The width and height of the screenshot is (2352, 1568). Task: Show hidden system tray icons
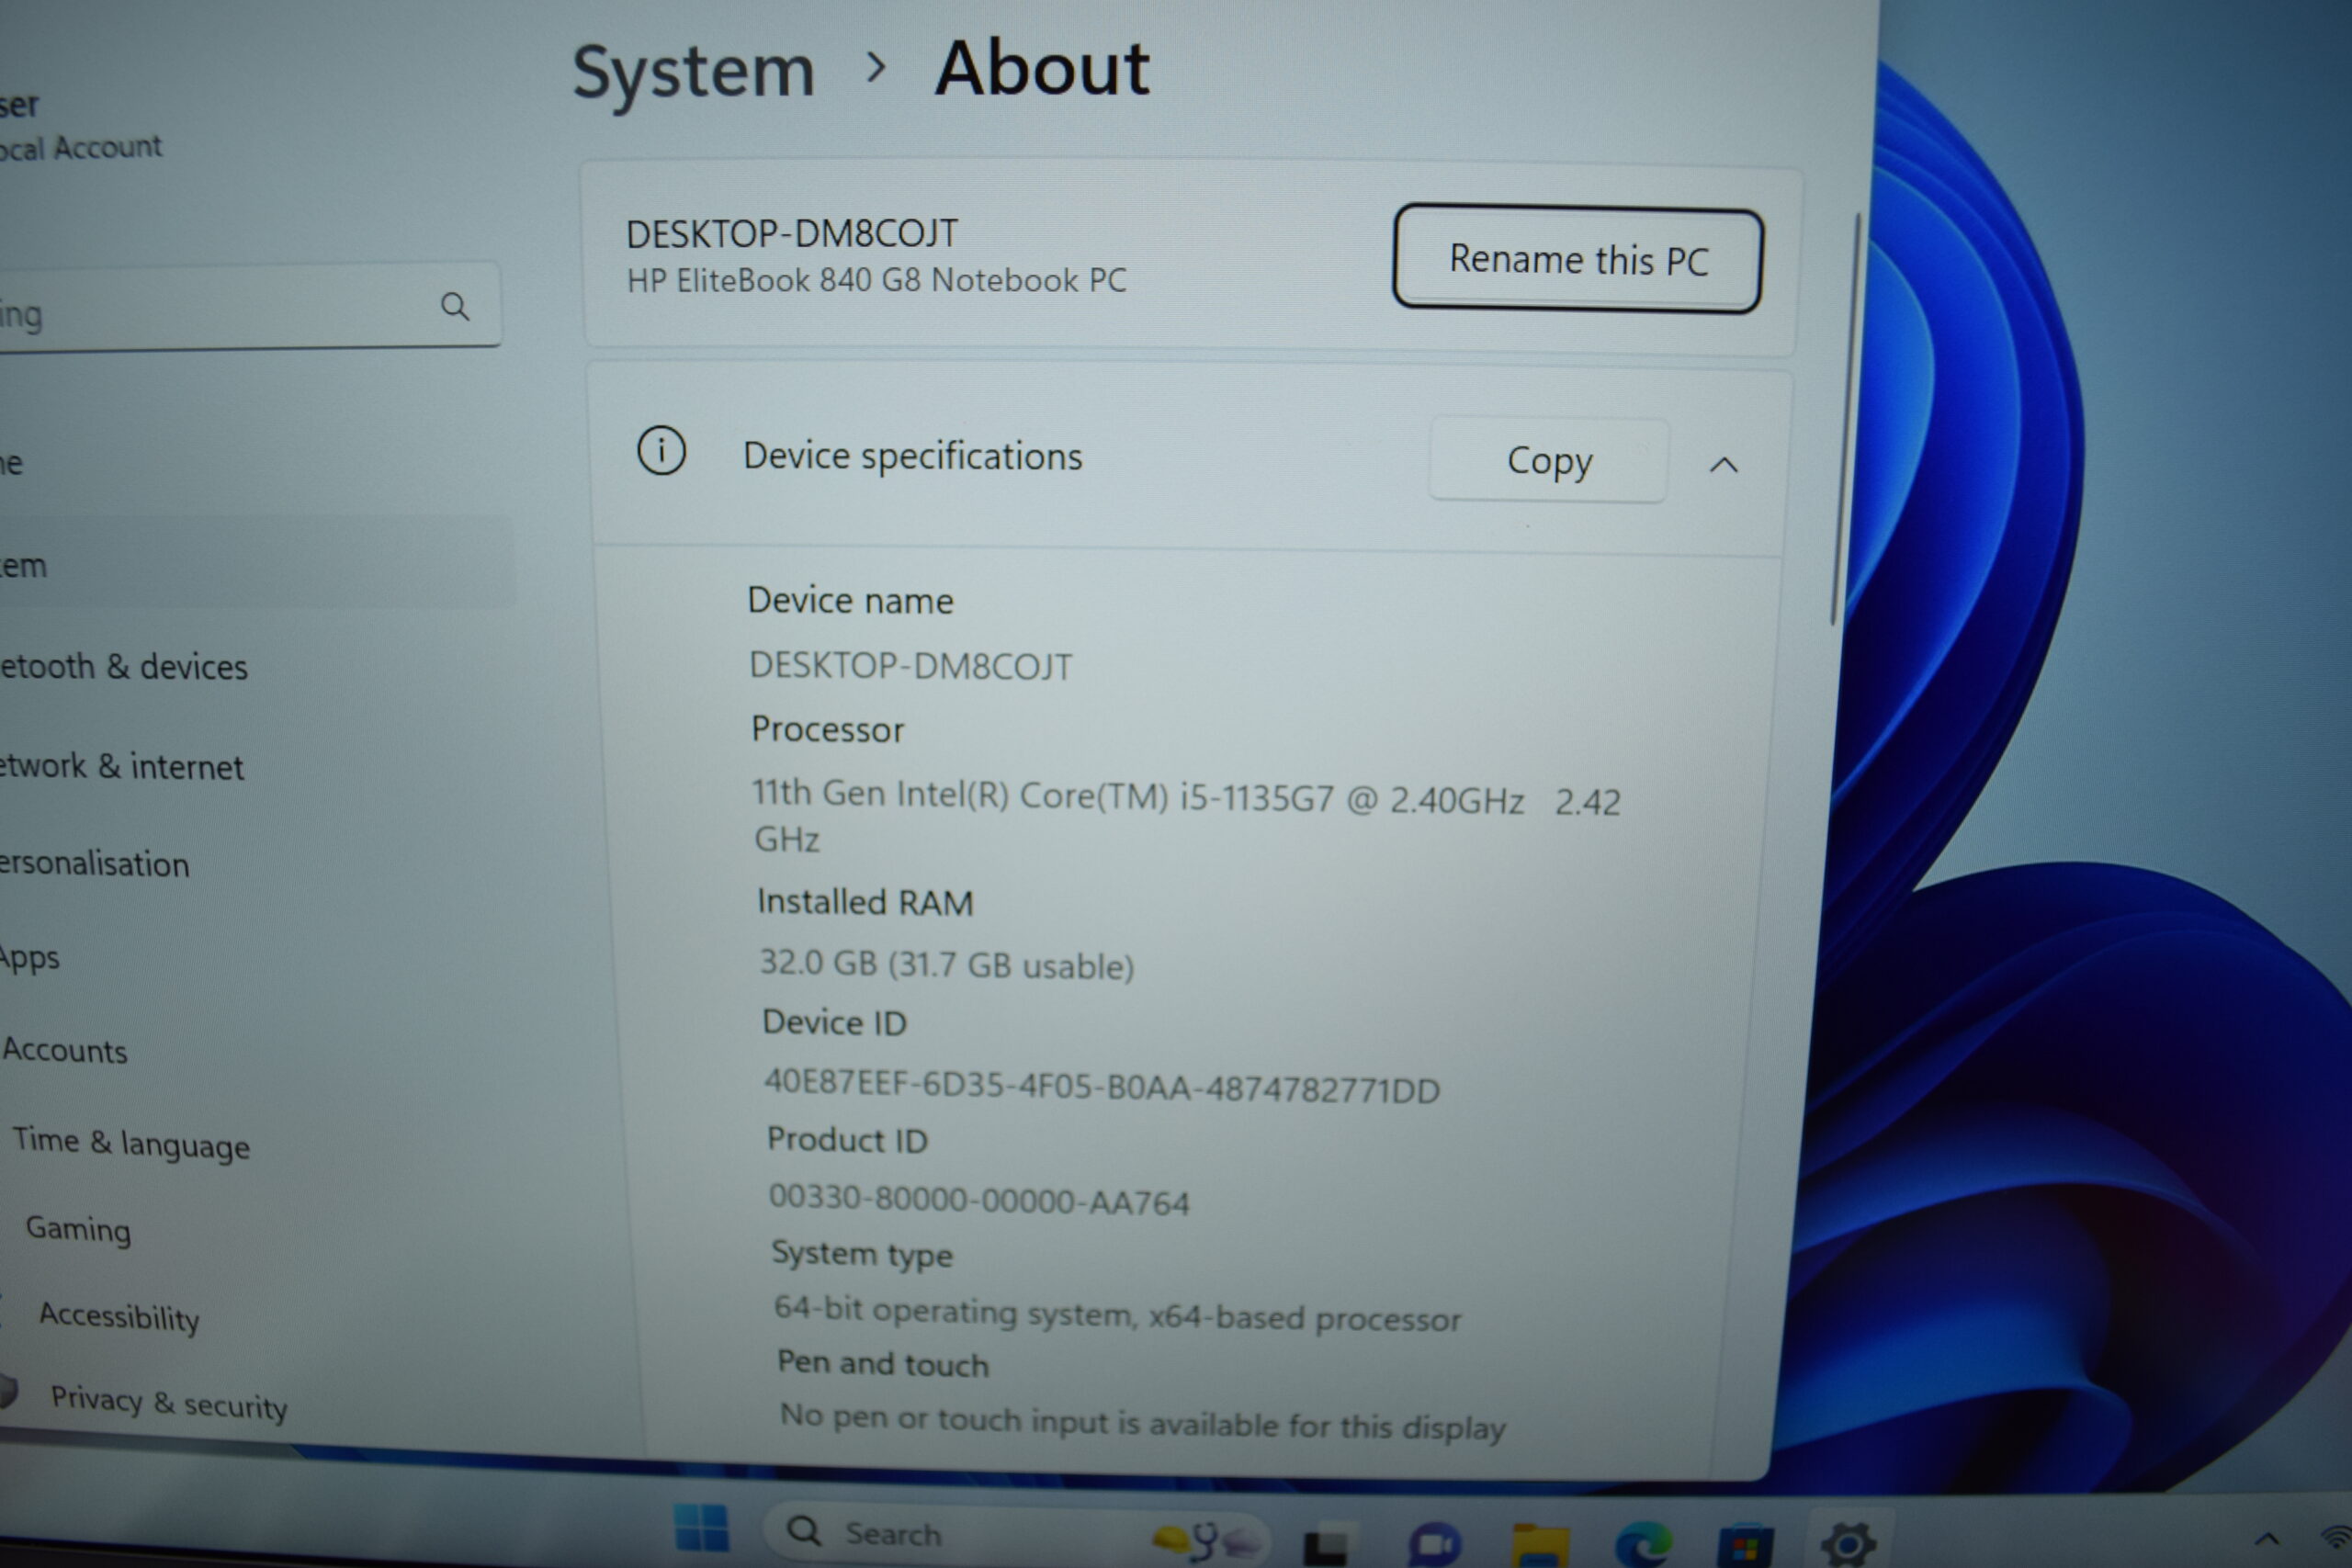(x=2268, y=1539)
